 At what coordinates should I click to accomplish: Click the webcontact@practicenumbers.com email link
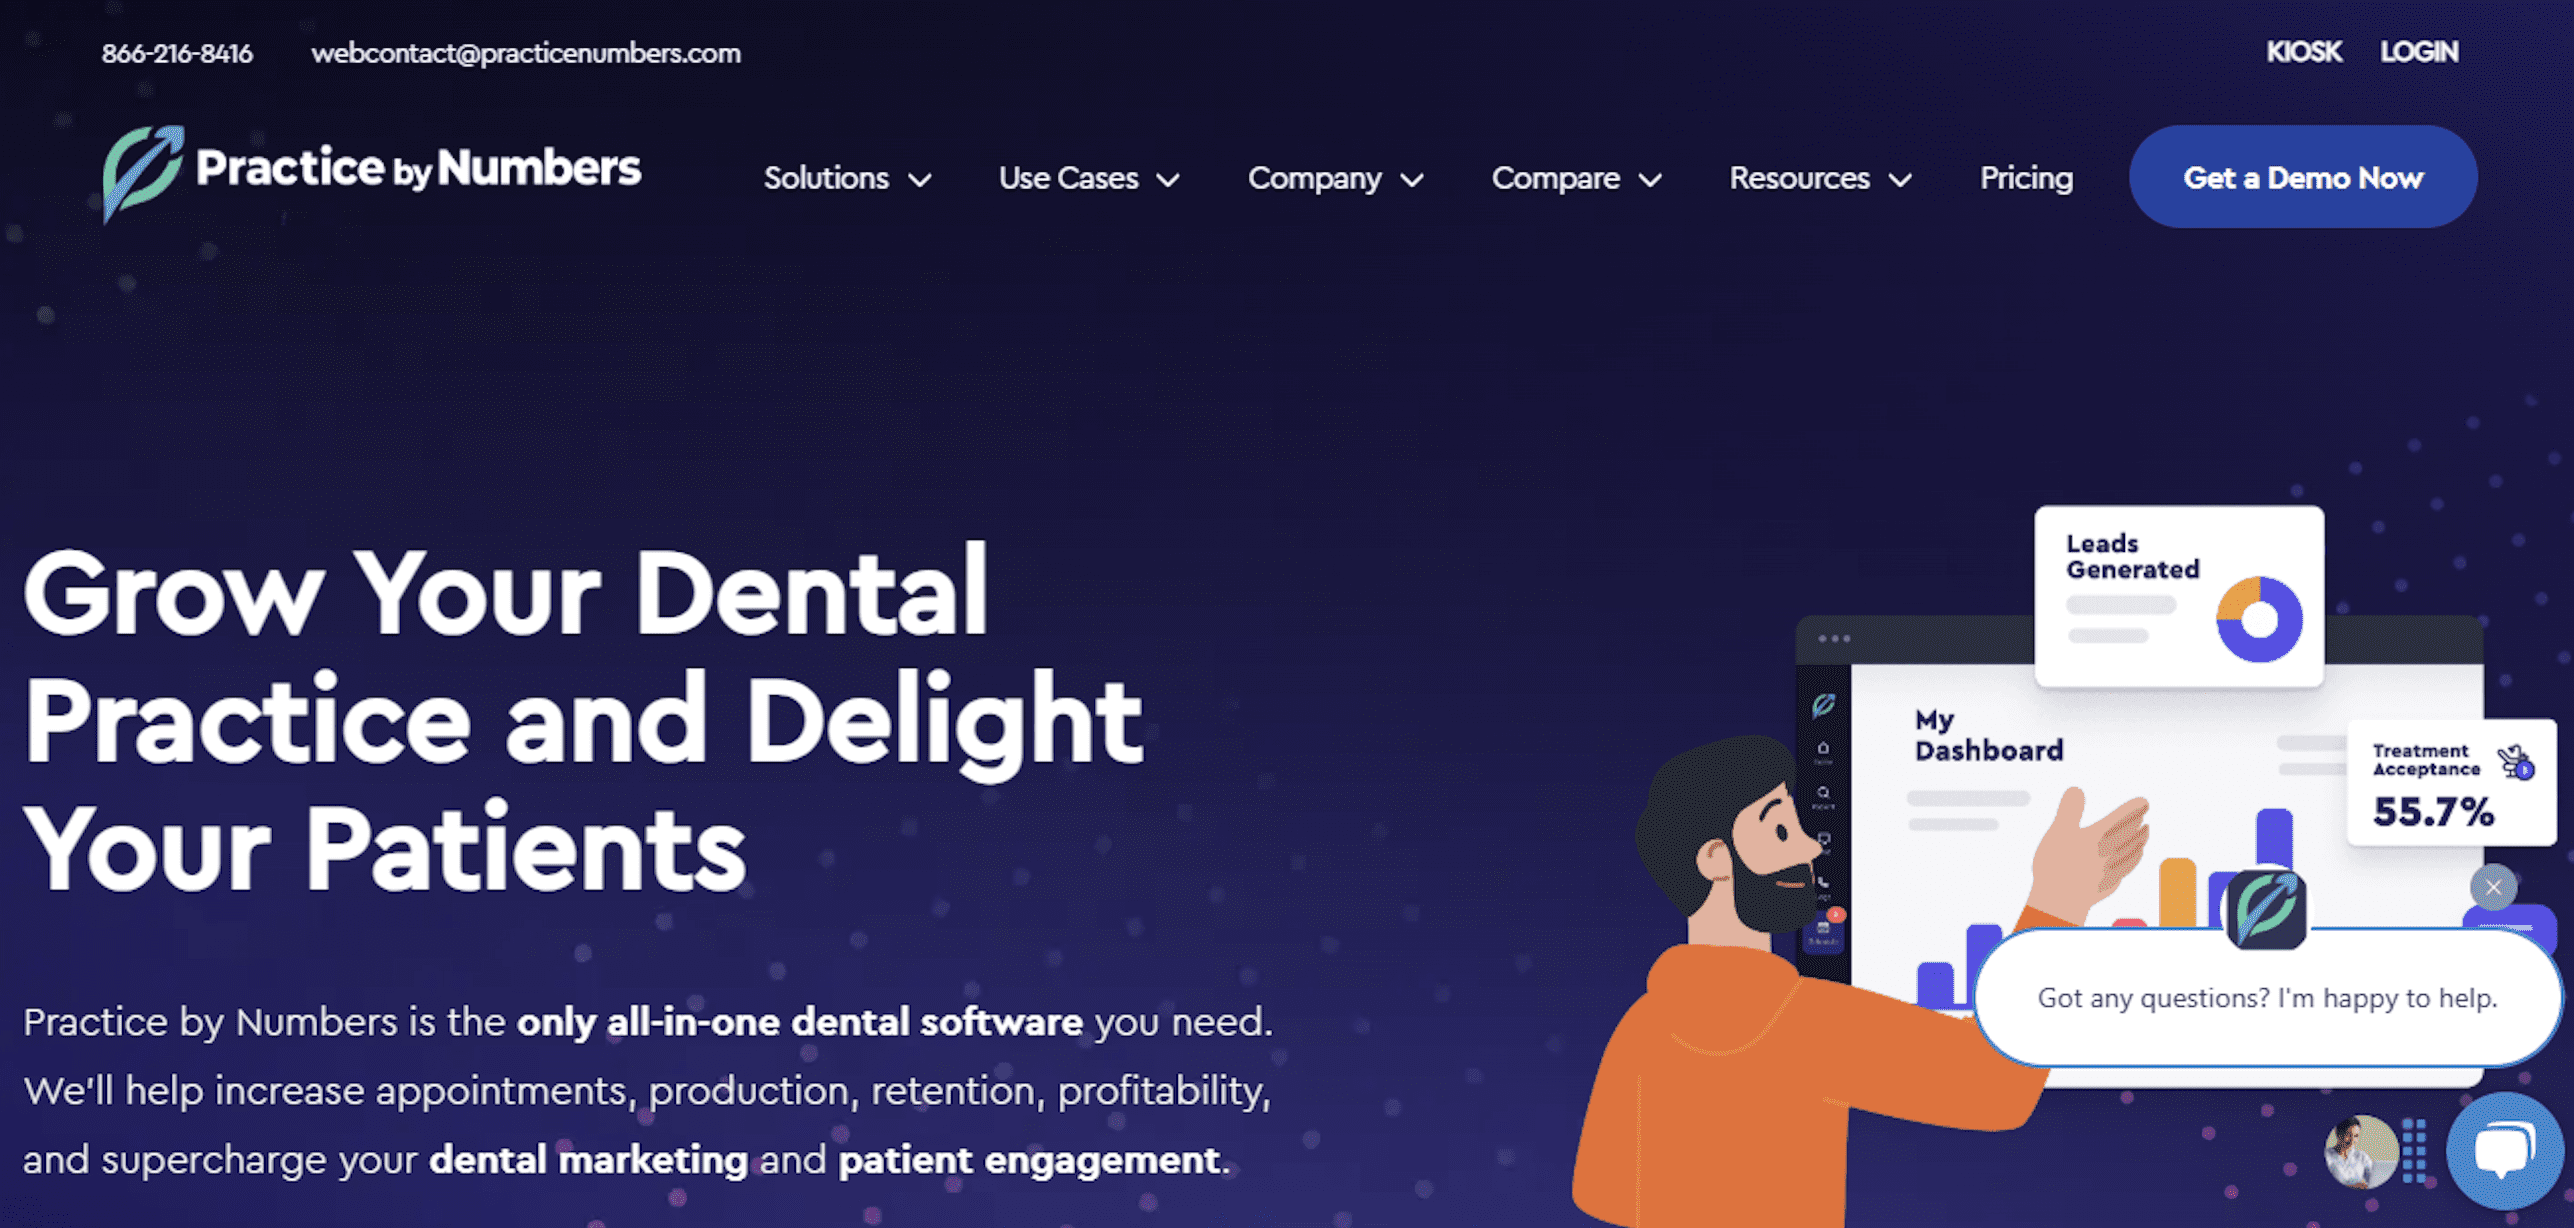tap(526, 53)
